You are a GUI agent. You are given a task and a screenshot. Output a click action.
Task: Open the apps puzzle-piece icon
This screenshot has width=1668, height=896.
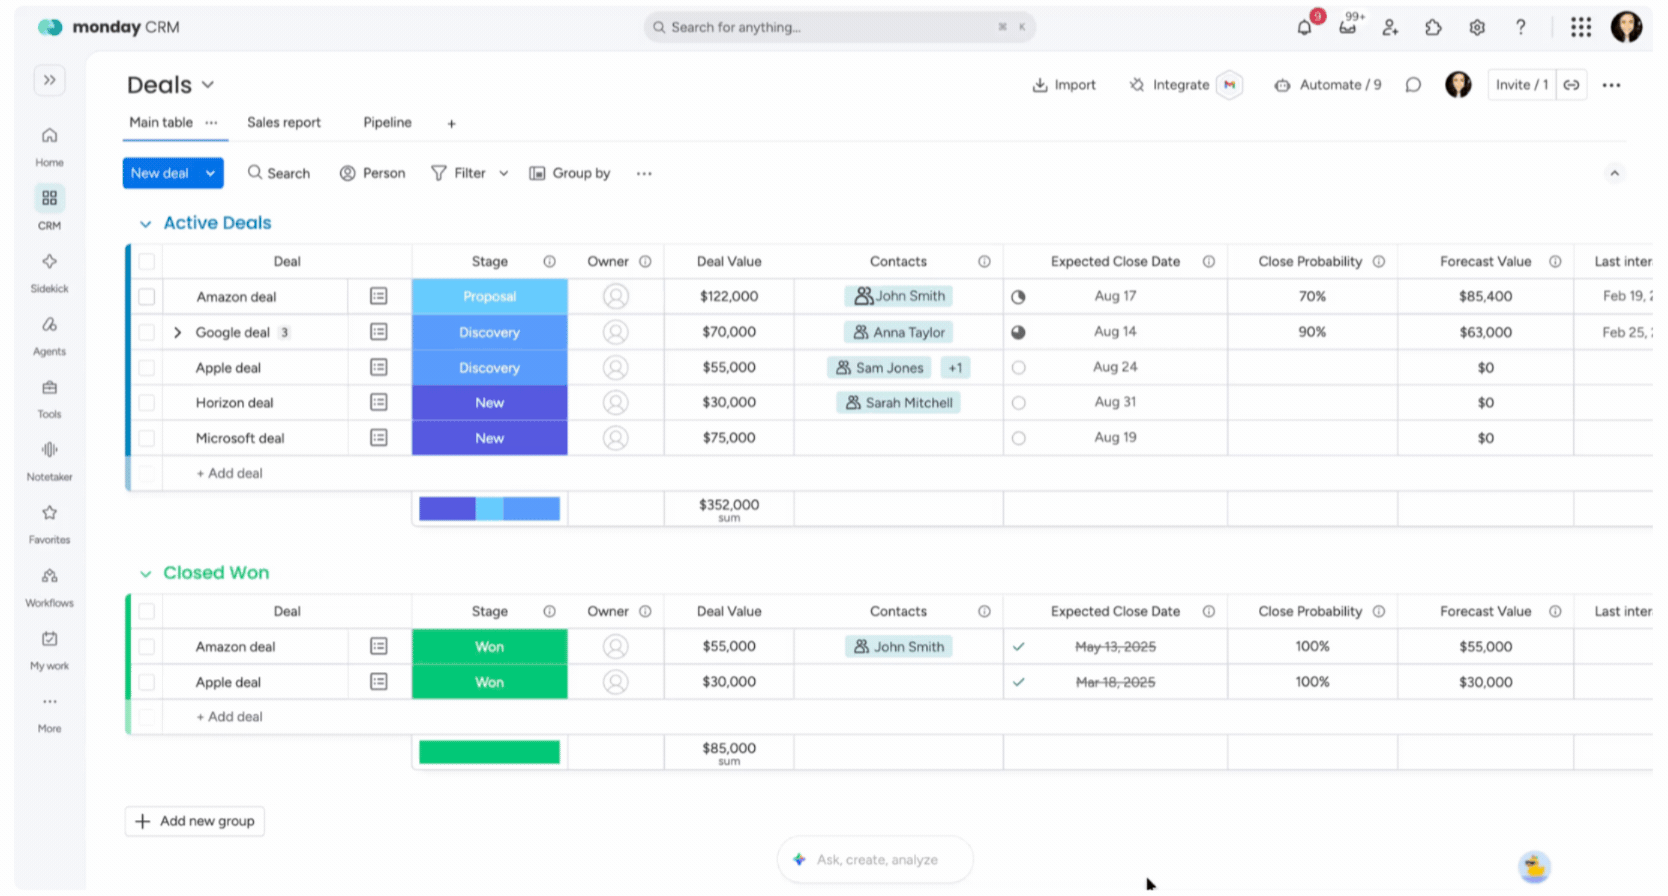[1433, 27]
